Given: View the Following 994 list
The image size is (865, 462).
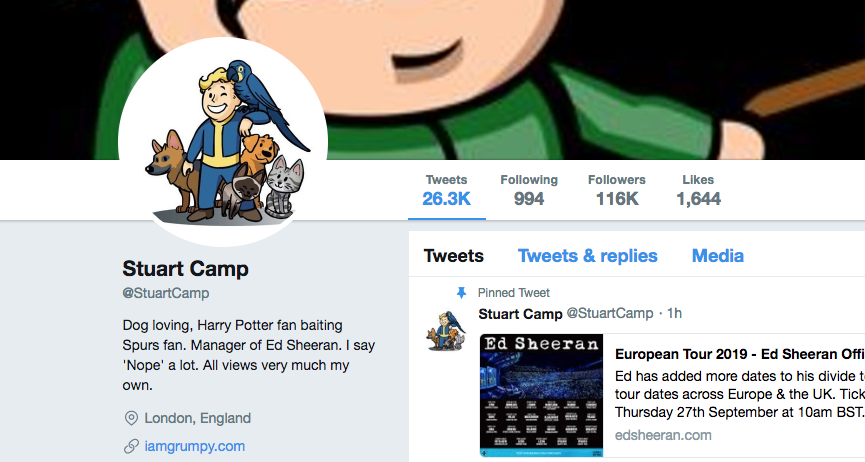Looking at the screenshot, I should click(528, 190).
